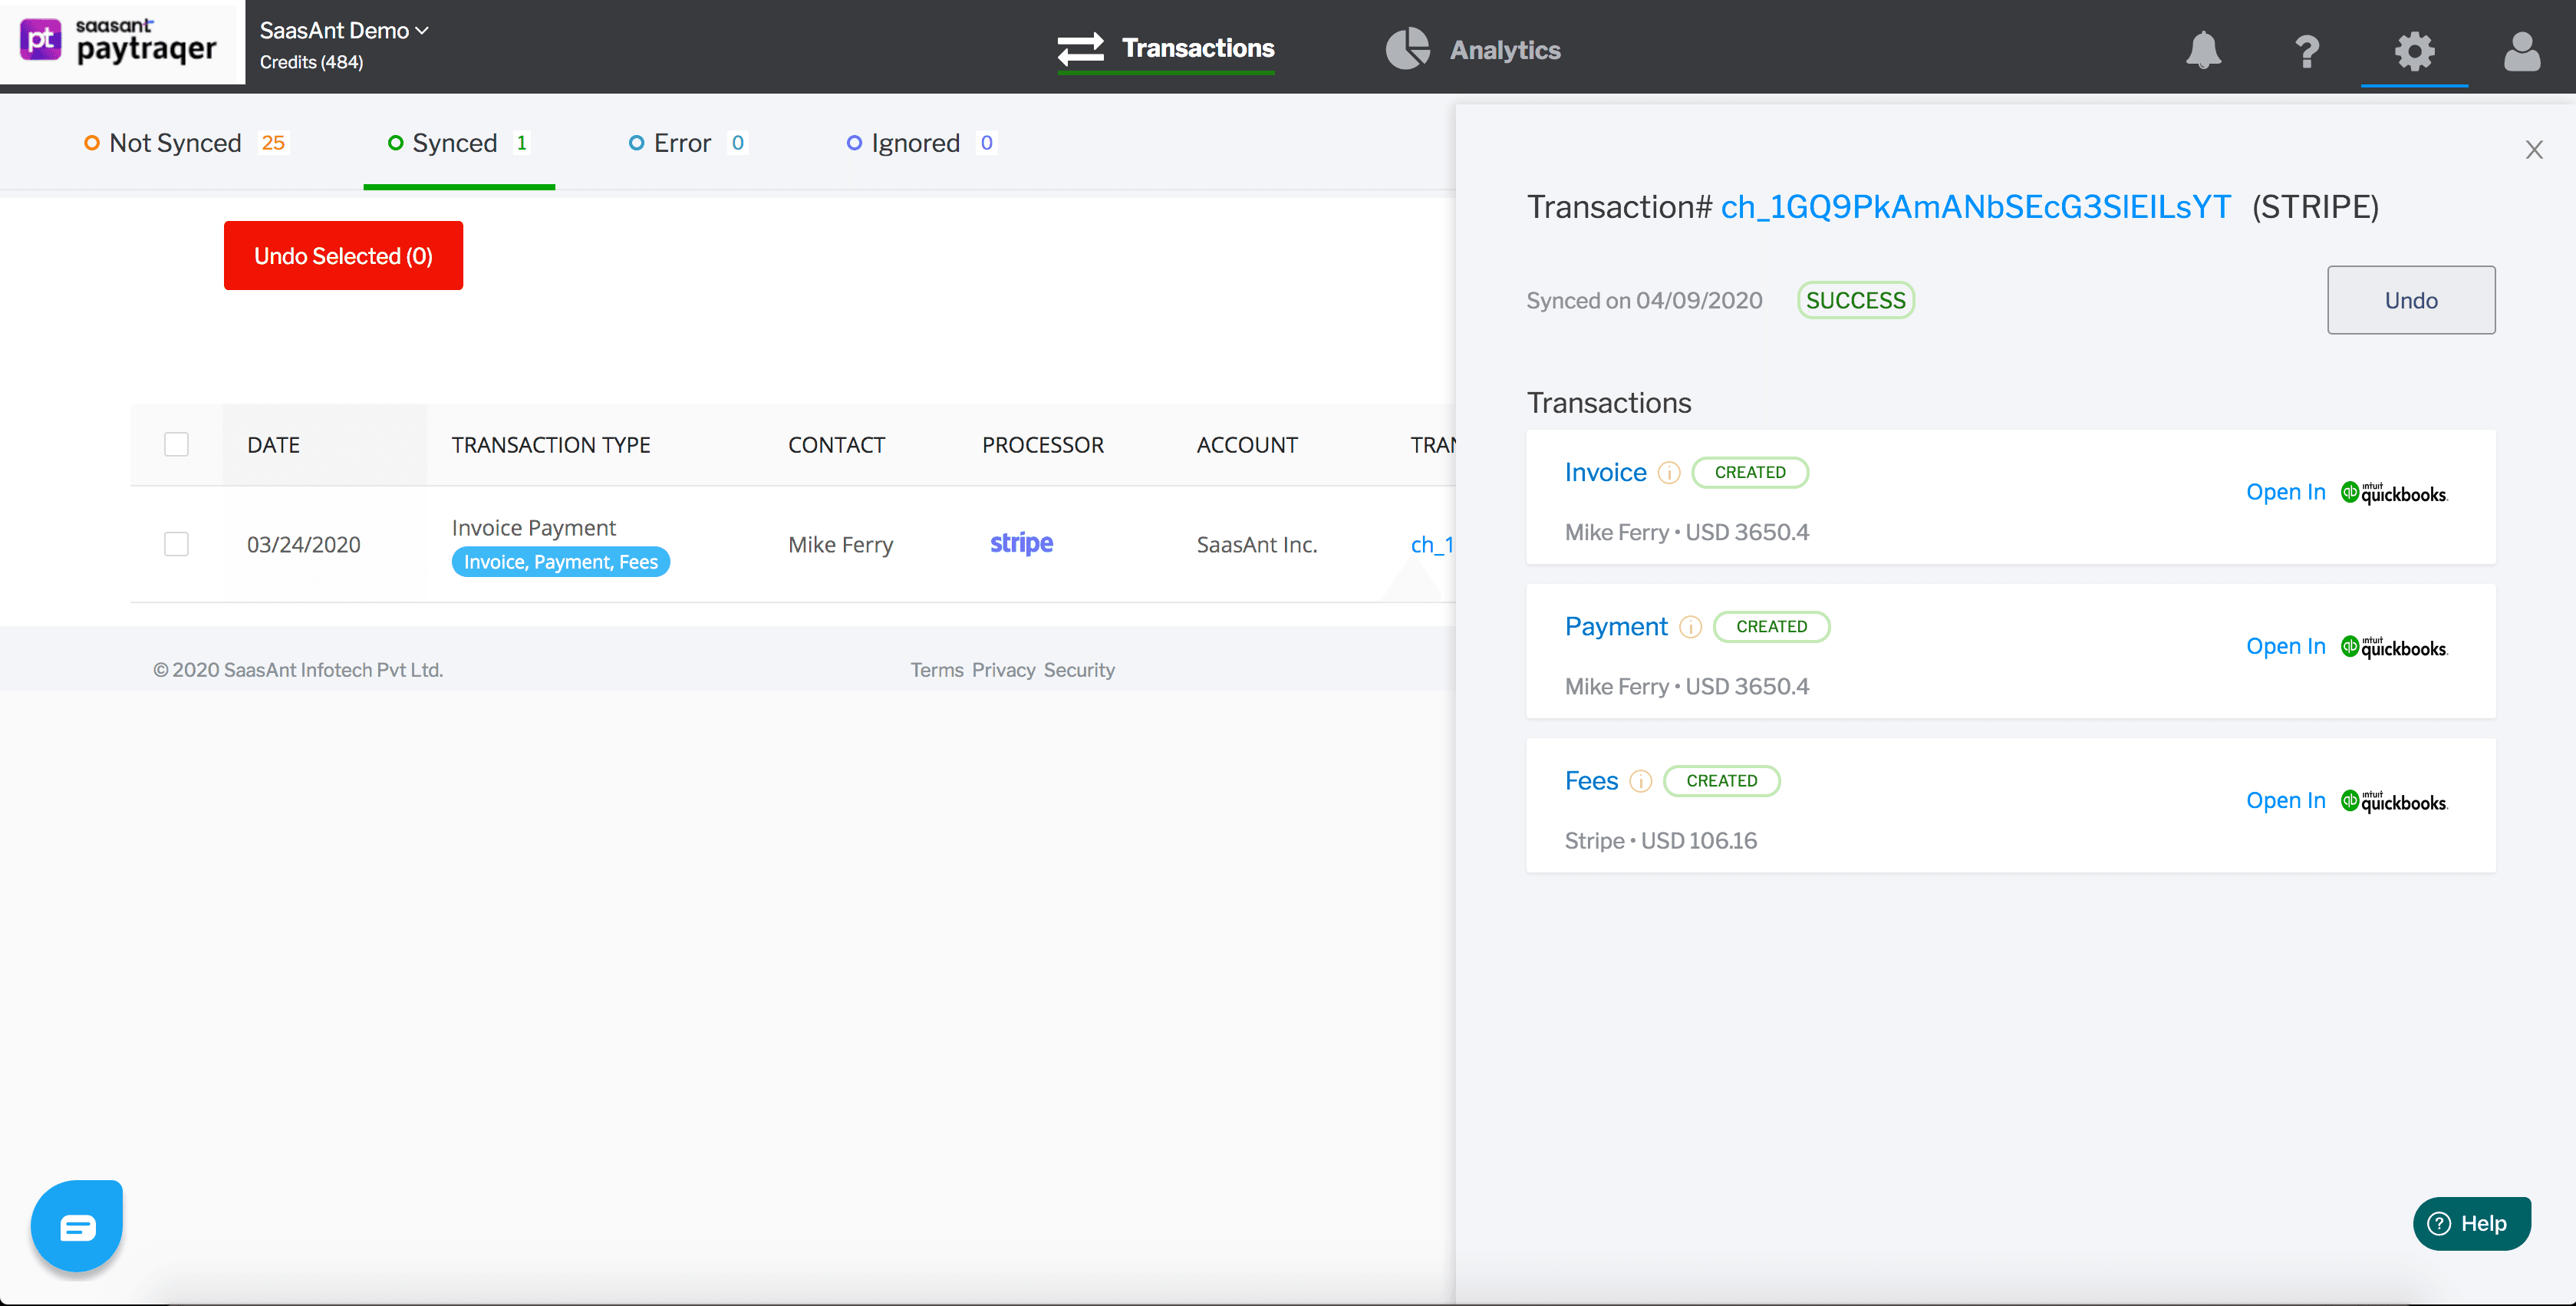Open the question mark help menu
Screen dimensions: 2576x1306
(x=2307, y=50)
